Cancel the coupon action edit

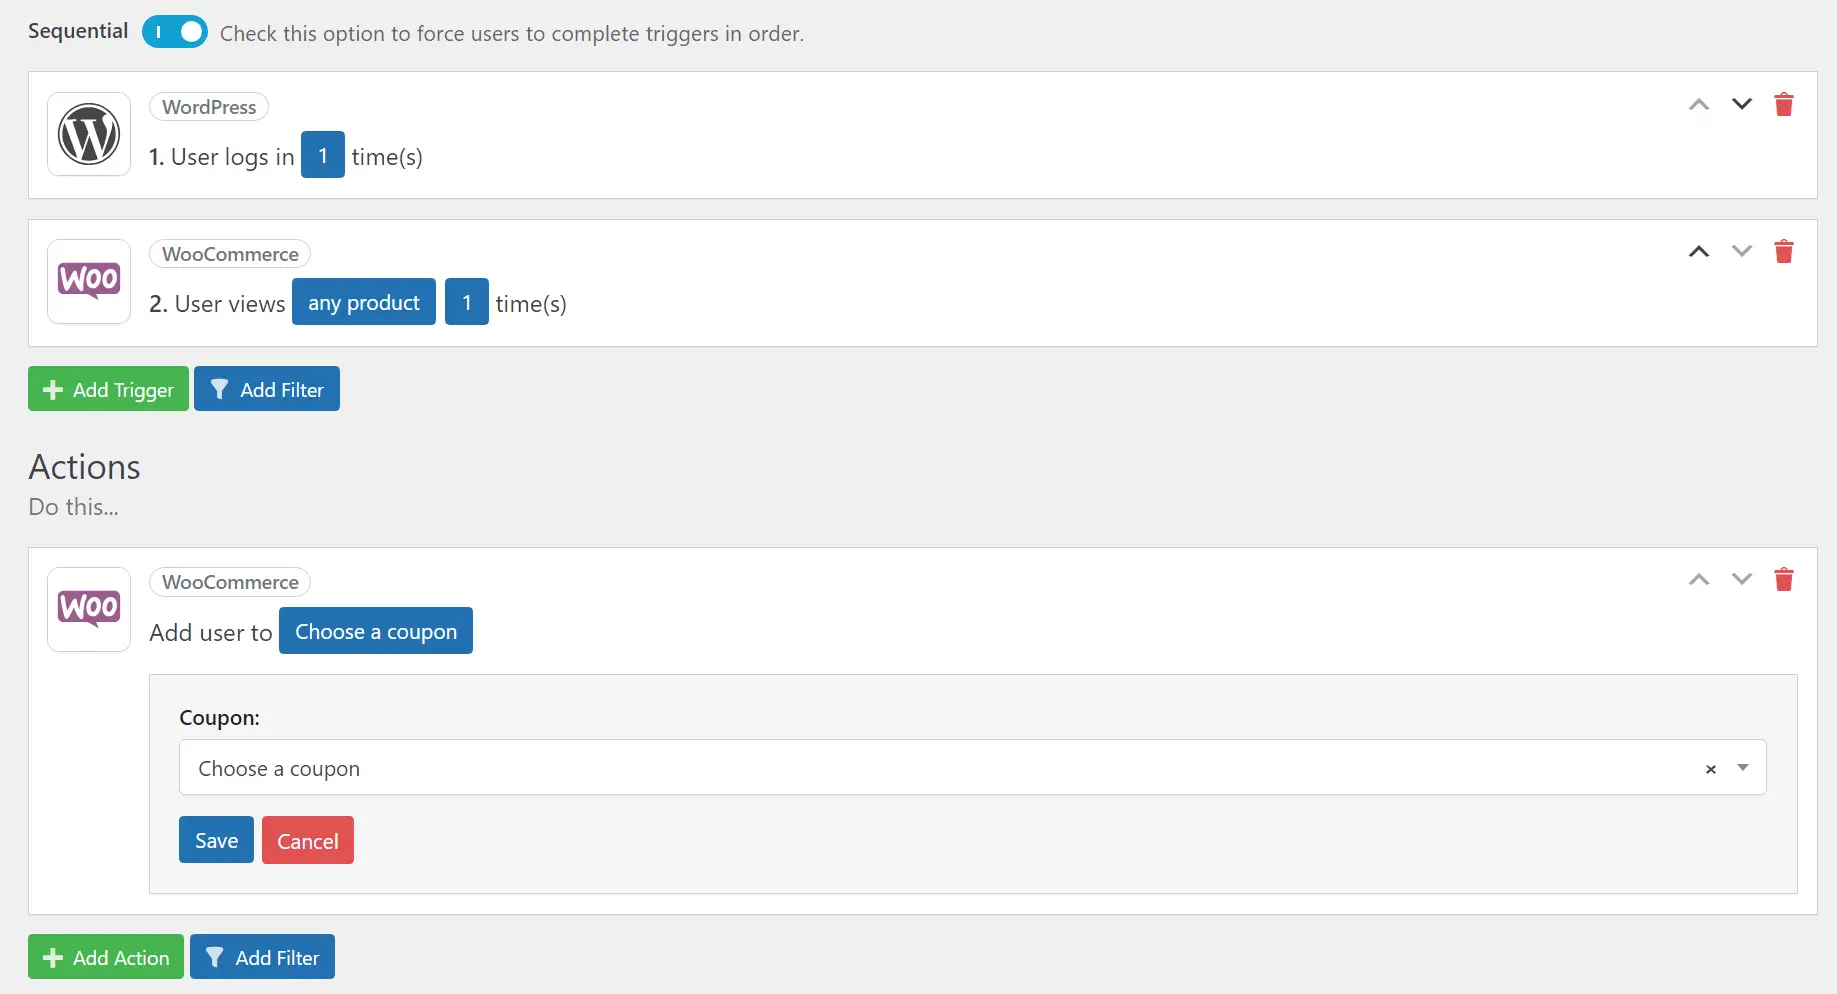[x=308, y=840]
